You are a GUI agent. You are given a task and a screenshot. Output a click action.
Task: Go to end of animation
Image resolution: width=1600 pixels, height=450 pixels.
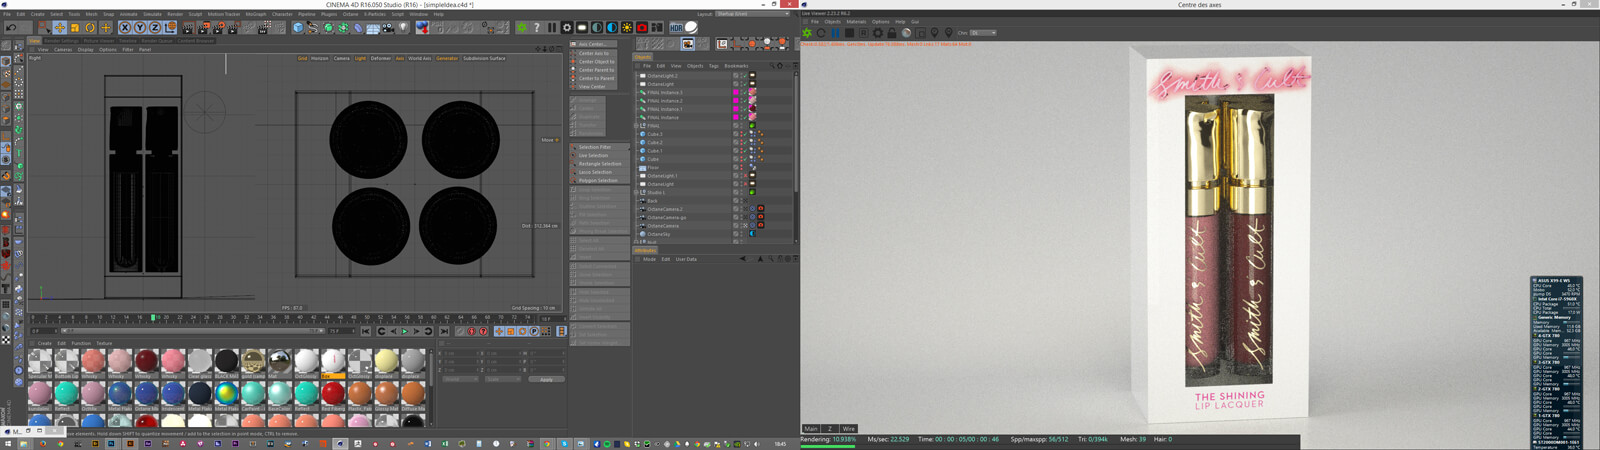click(x=444, y=331)
